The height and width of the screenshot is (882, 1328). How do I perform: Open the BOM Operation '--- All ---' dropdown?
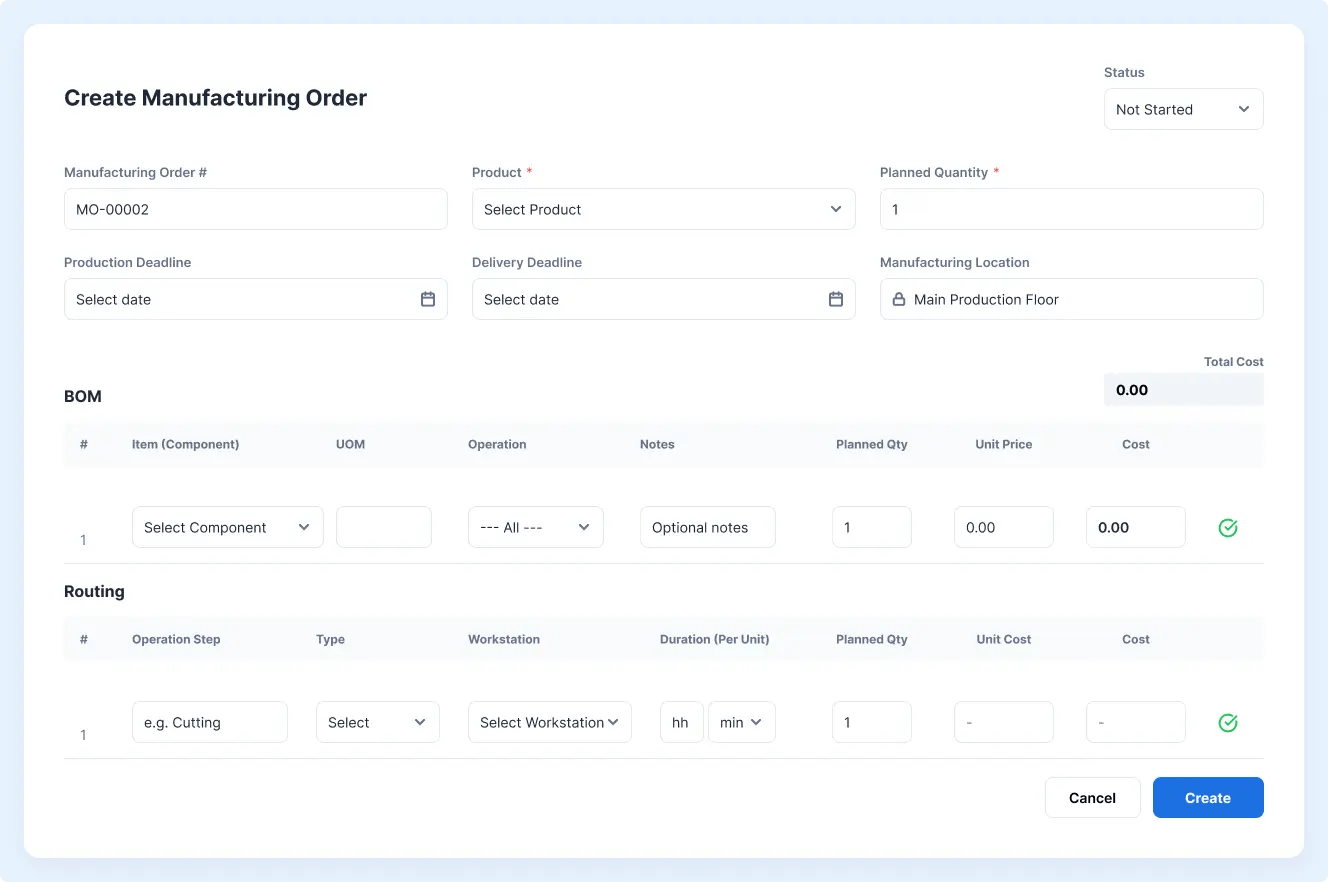[536, 527]
